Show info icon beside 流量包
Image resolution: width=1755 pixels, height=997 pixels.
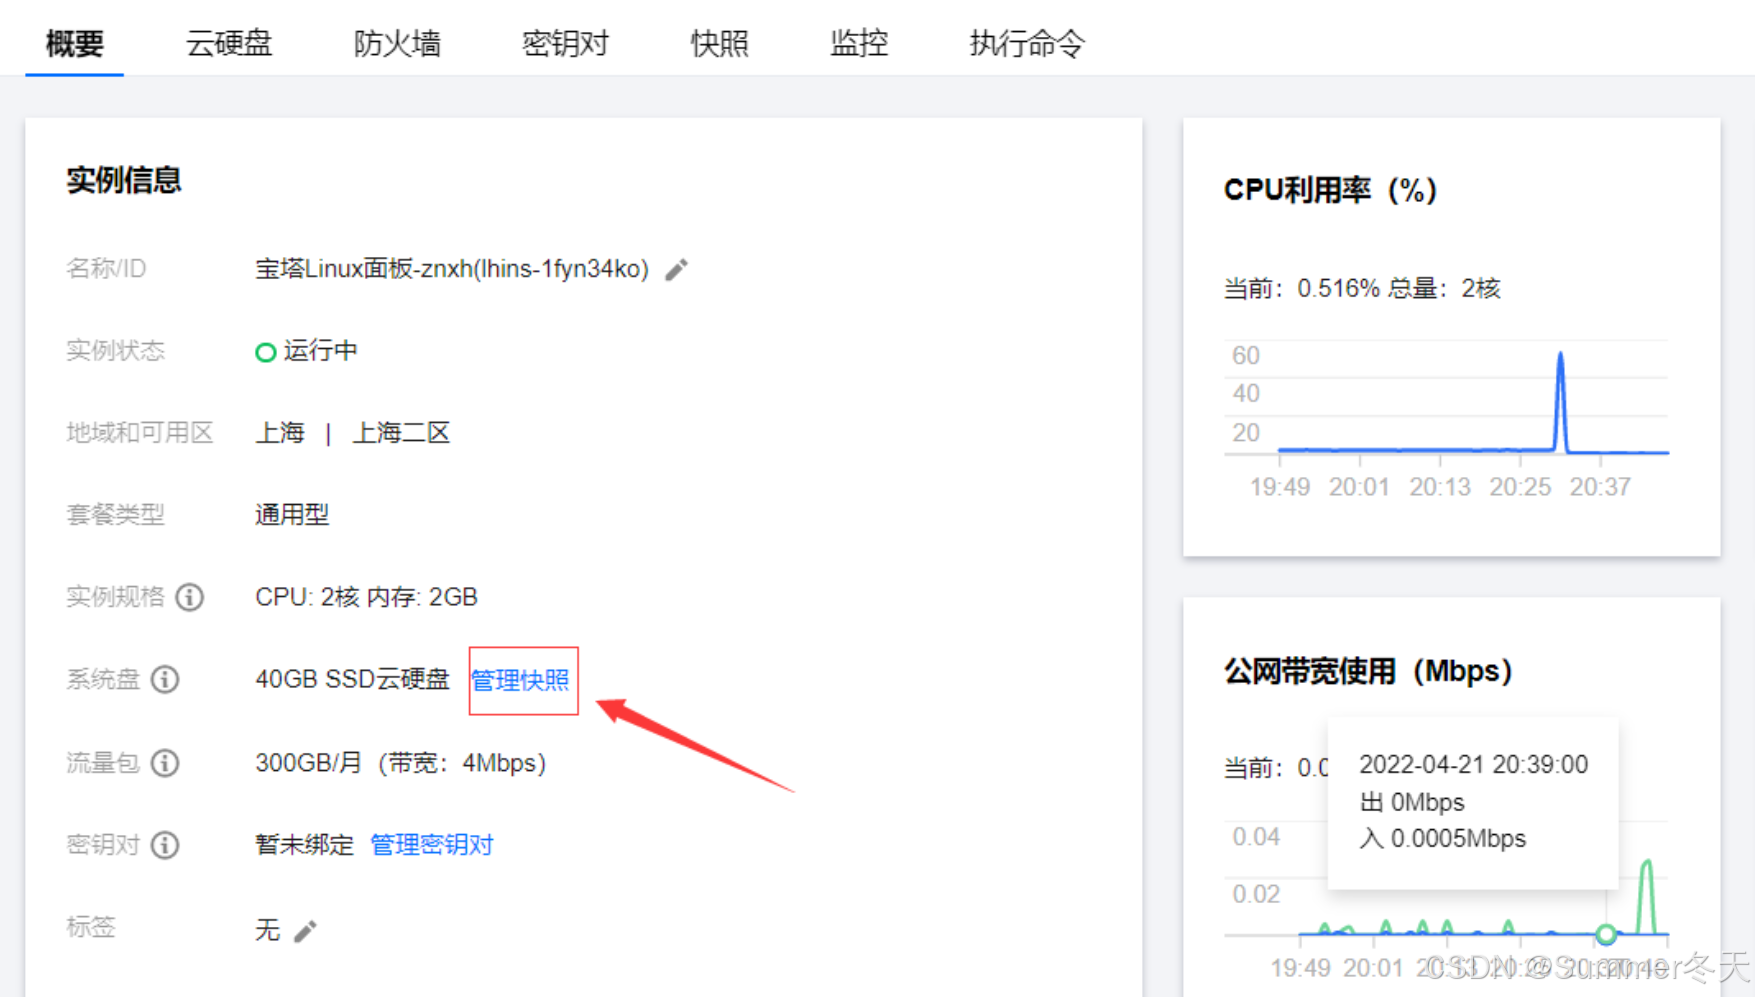[165, 763]
